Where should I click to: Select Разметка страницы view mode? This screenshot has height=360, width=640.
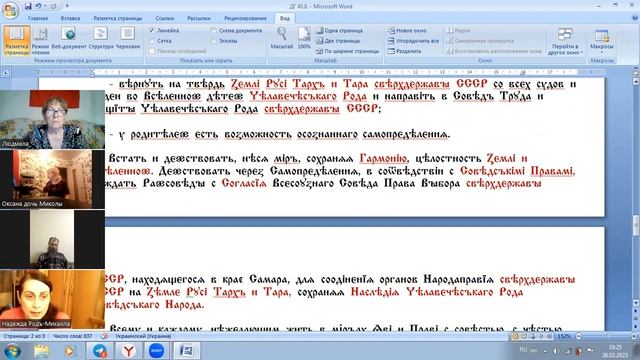pyautogui.click(x=17, y=40)
